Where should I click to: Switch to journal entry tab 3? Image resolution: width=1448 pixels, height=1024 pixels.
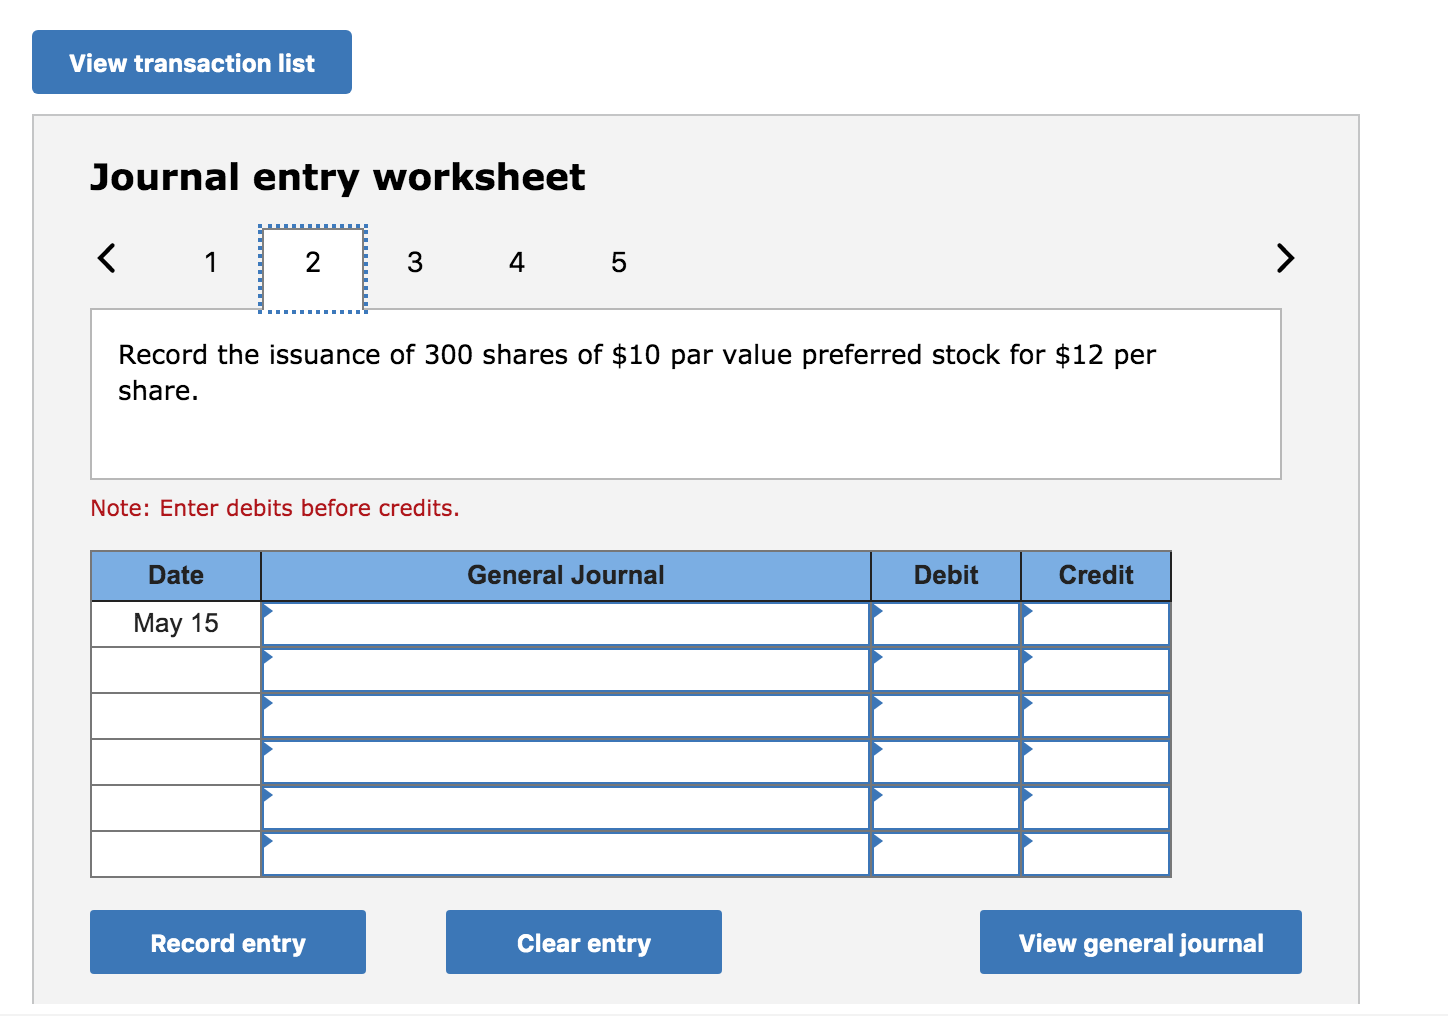tap(415, 262)
